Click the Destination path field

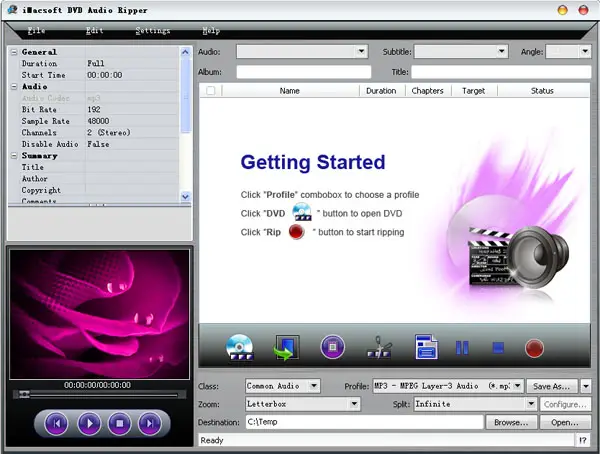coord(364,422)
